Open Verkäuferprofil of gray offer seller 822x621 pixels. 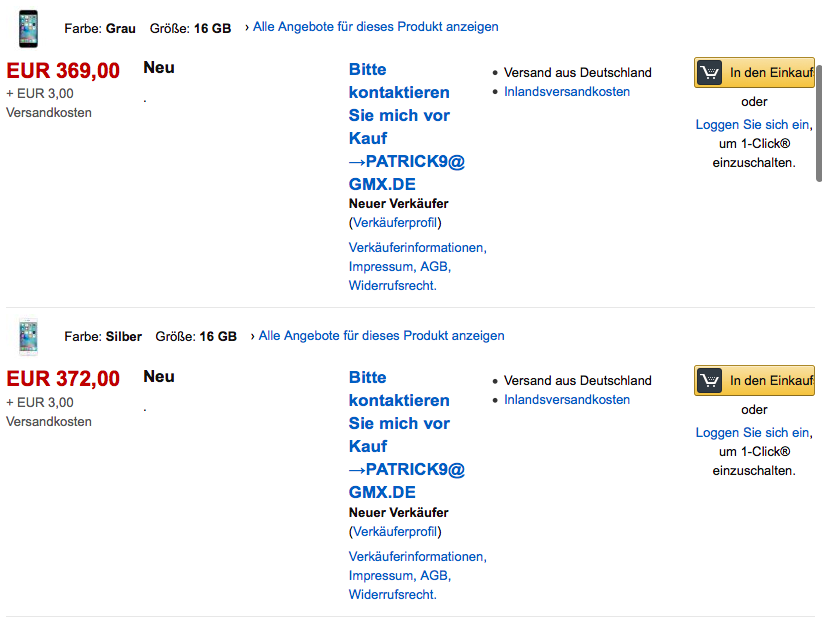click(x=396, y=223)
